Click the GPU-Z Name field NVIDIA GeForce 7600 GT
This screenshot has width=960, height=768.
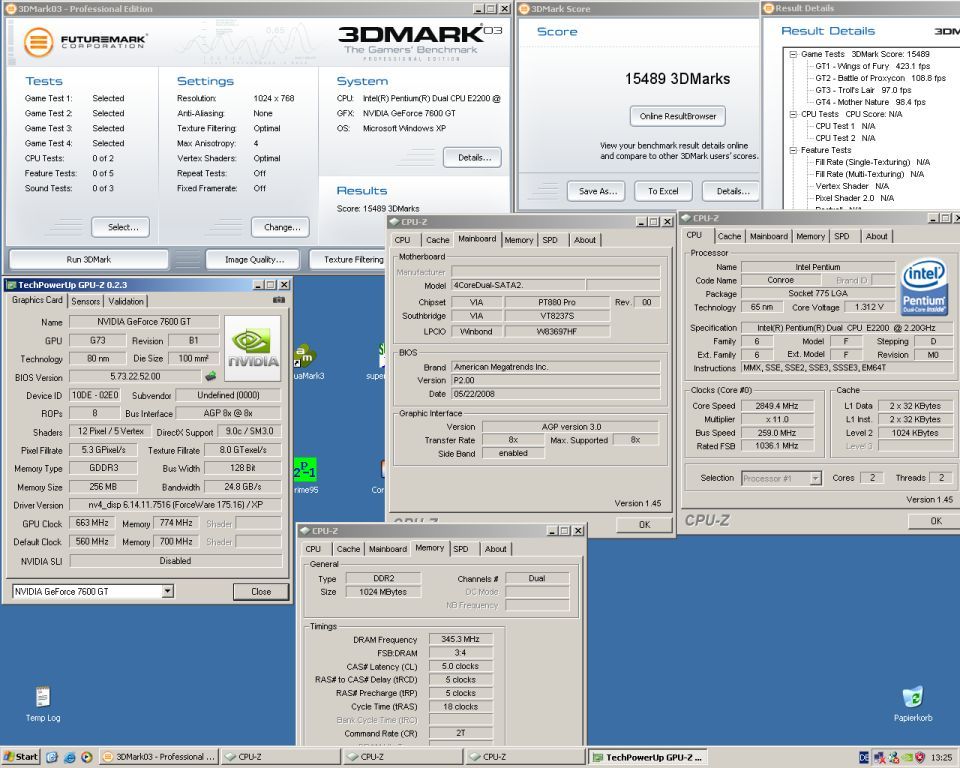click(144, 322)
